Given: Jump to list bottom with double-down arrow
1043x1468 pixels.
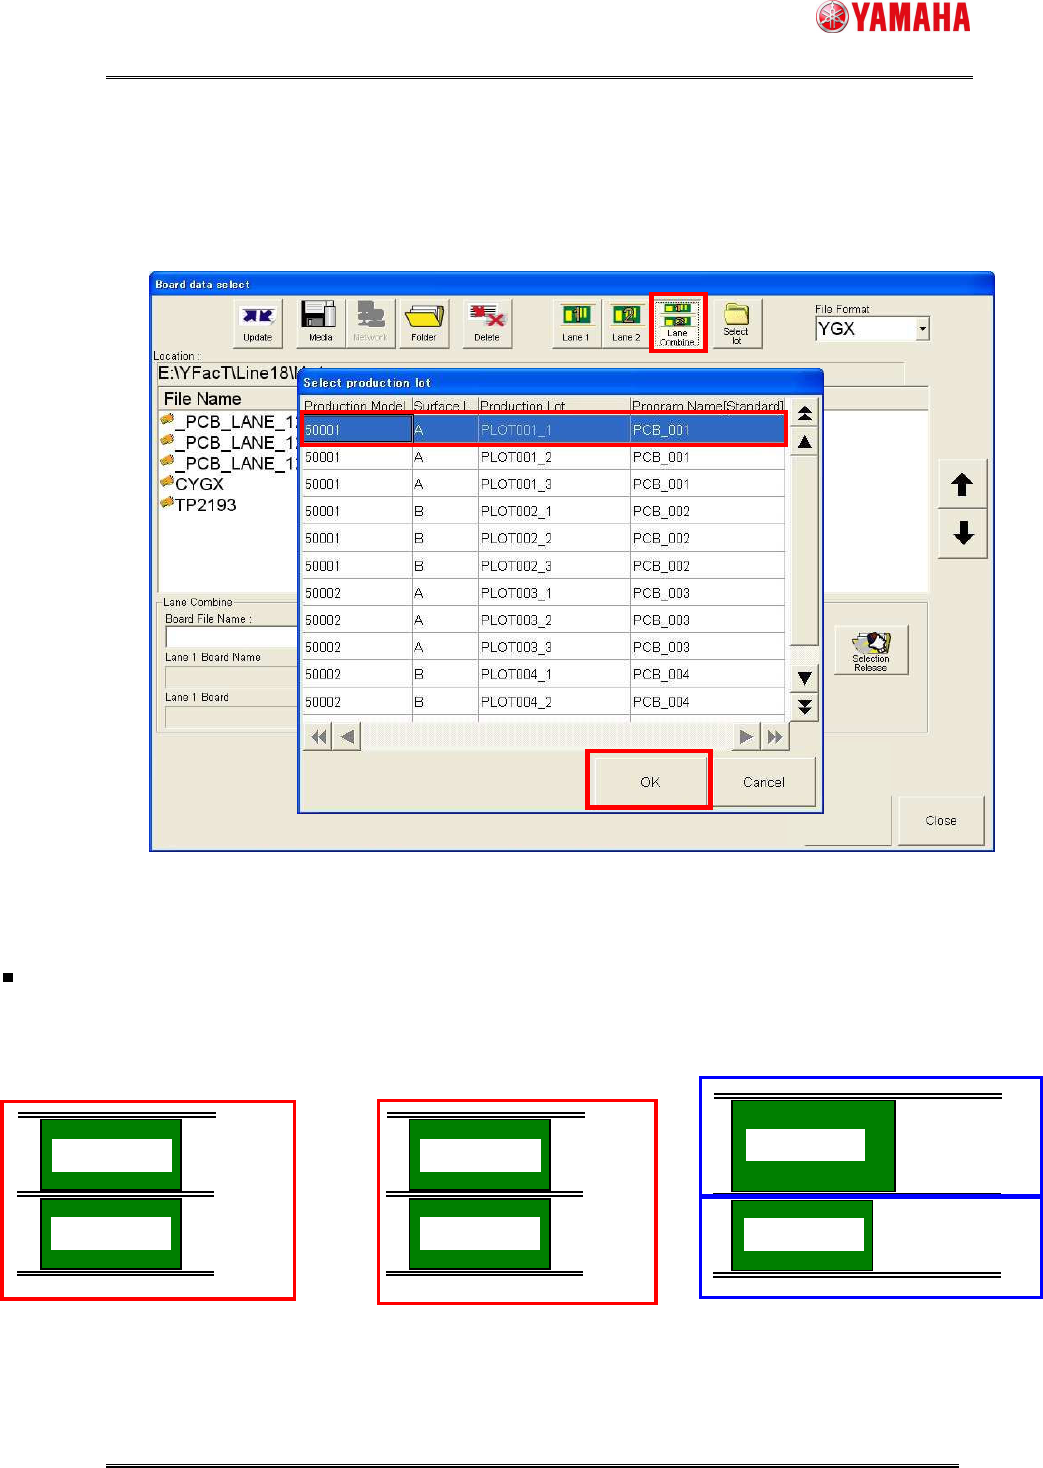Looking at the screenshot, I should pyautogui.click(x=805, y=706).
